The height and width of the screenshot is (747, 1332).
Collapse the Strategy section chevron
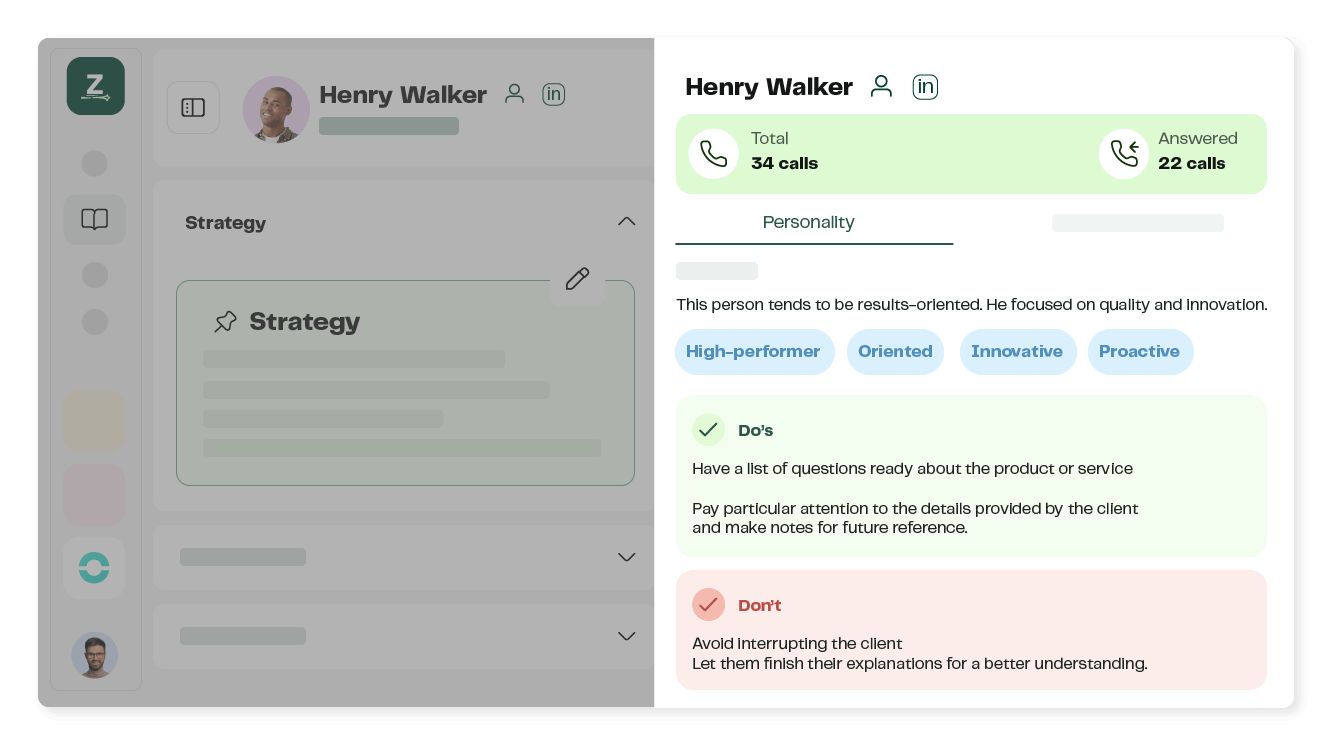(x=626, y=222)
